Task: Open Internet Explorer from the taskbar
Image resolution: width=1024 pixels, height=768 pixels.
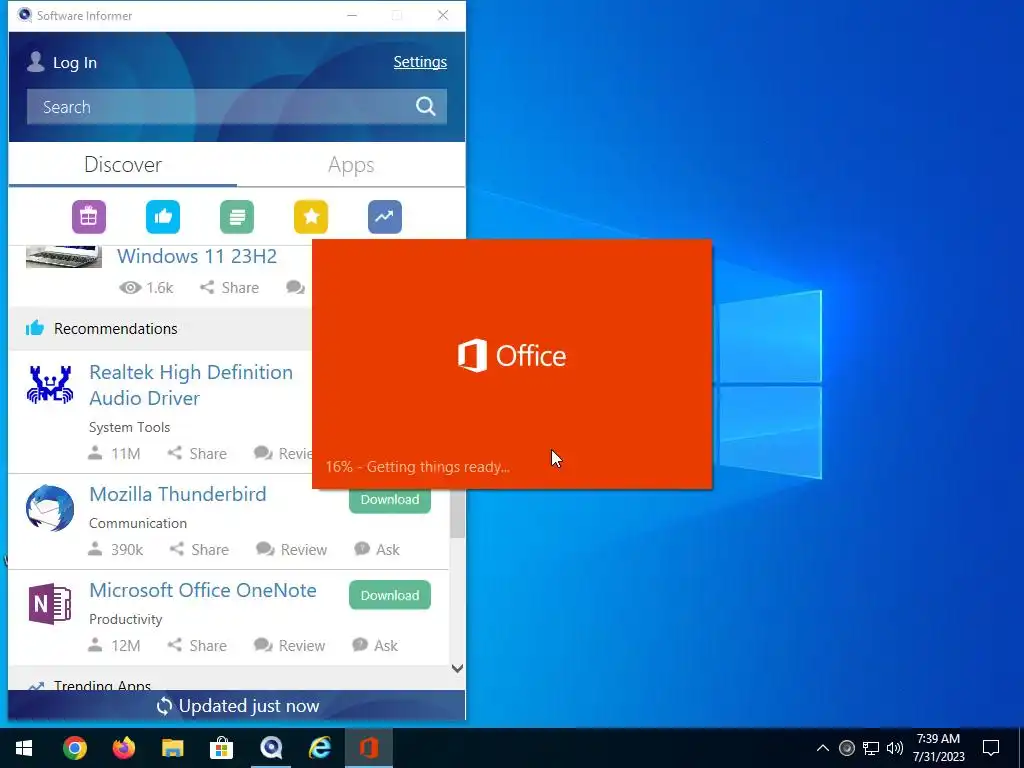Action: coord(320,748)
